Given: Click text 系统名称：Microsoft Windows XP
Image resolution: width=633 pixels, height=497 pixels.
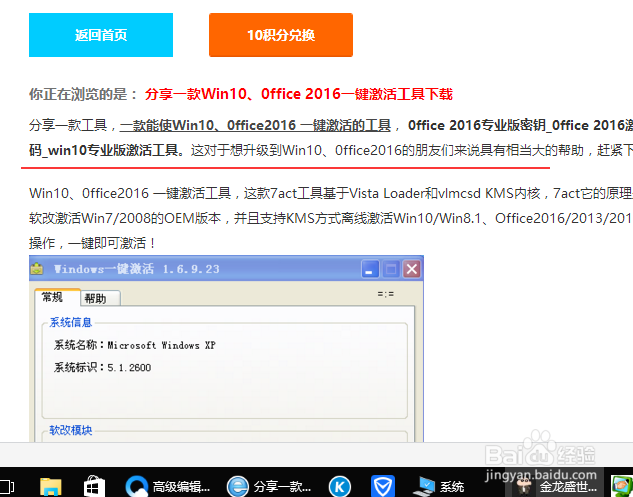Looking at the screenshot, I should 135,345.
